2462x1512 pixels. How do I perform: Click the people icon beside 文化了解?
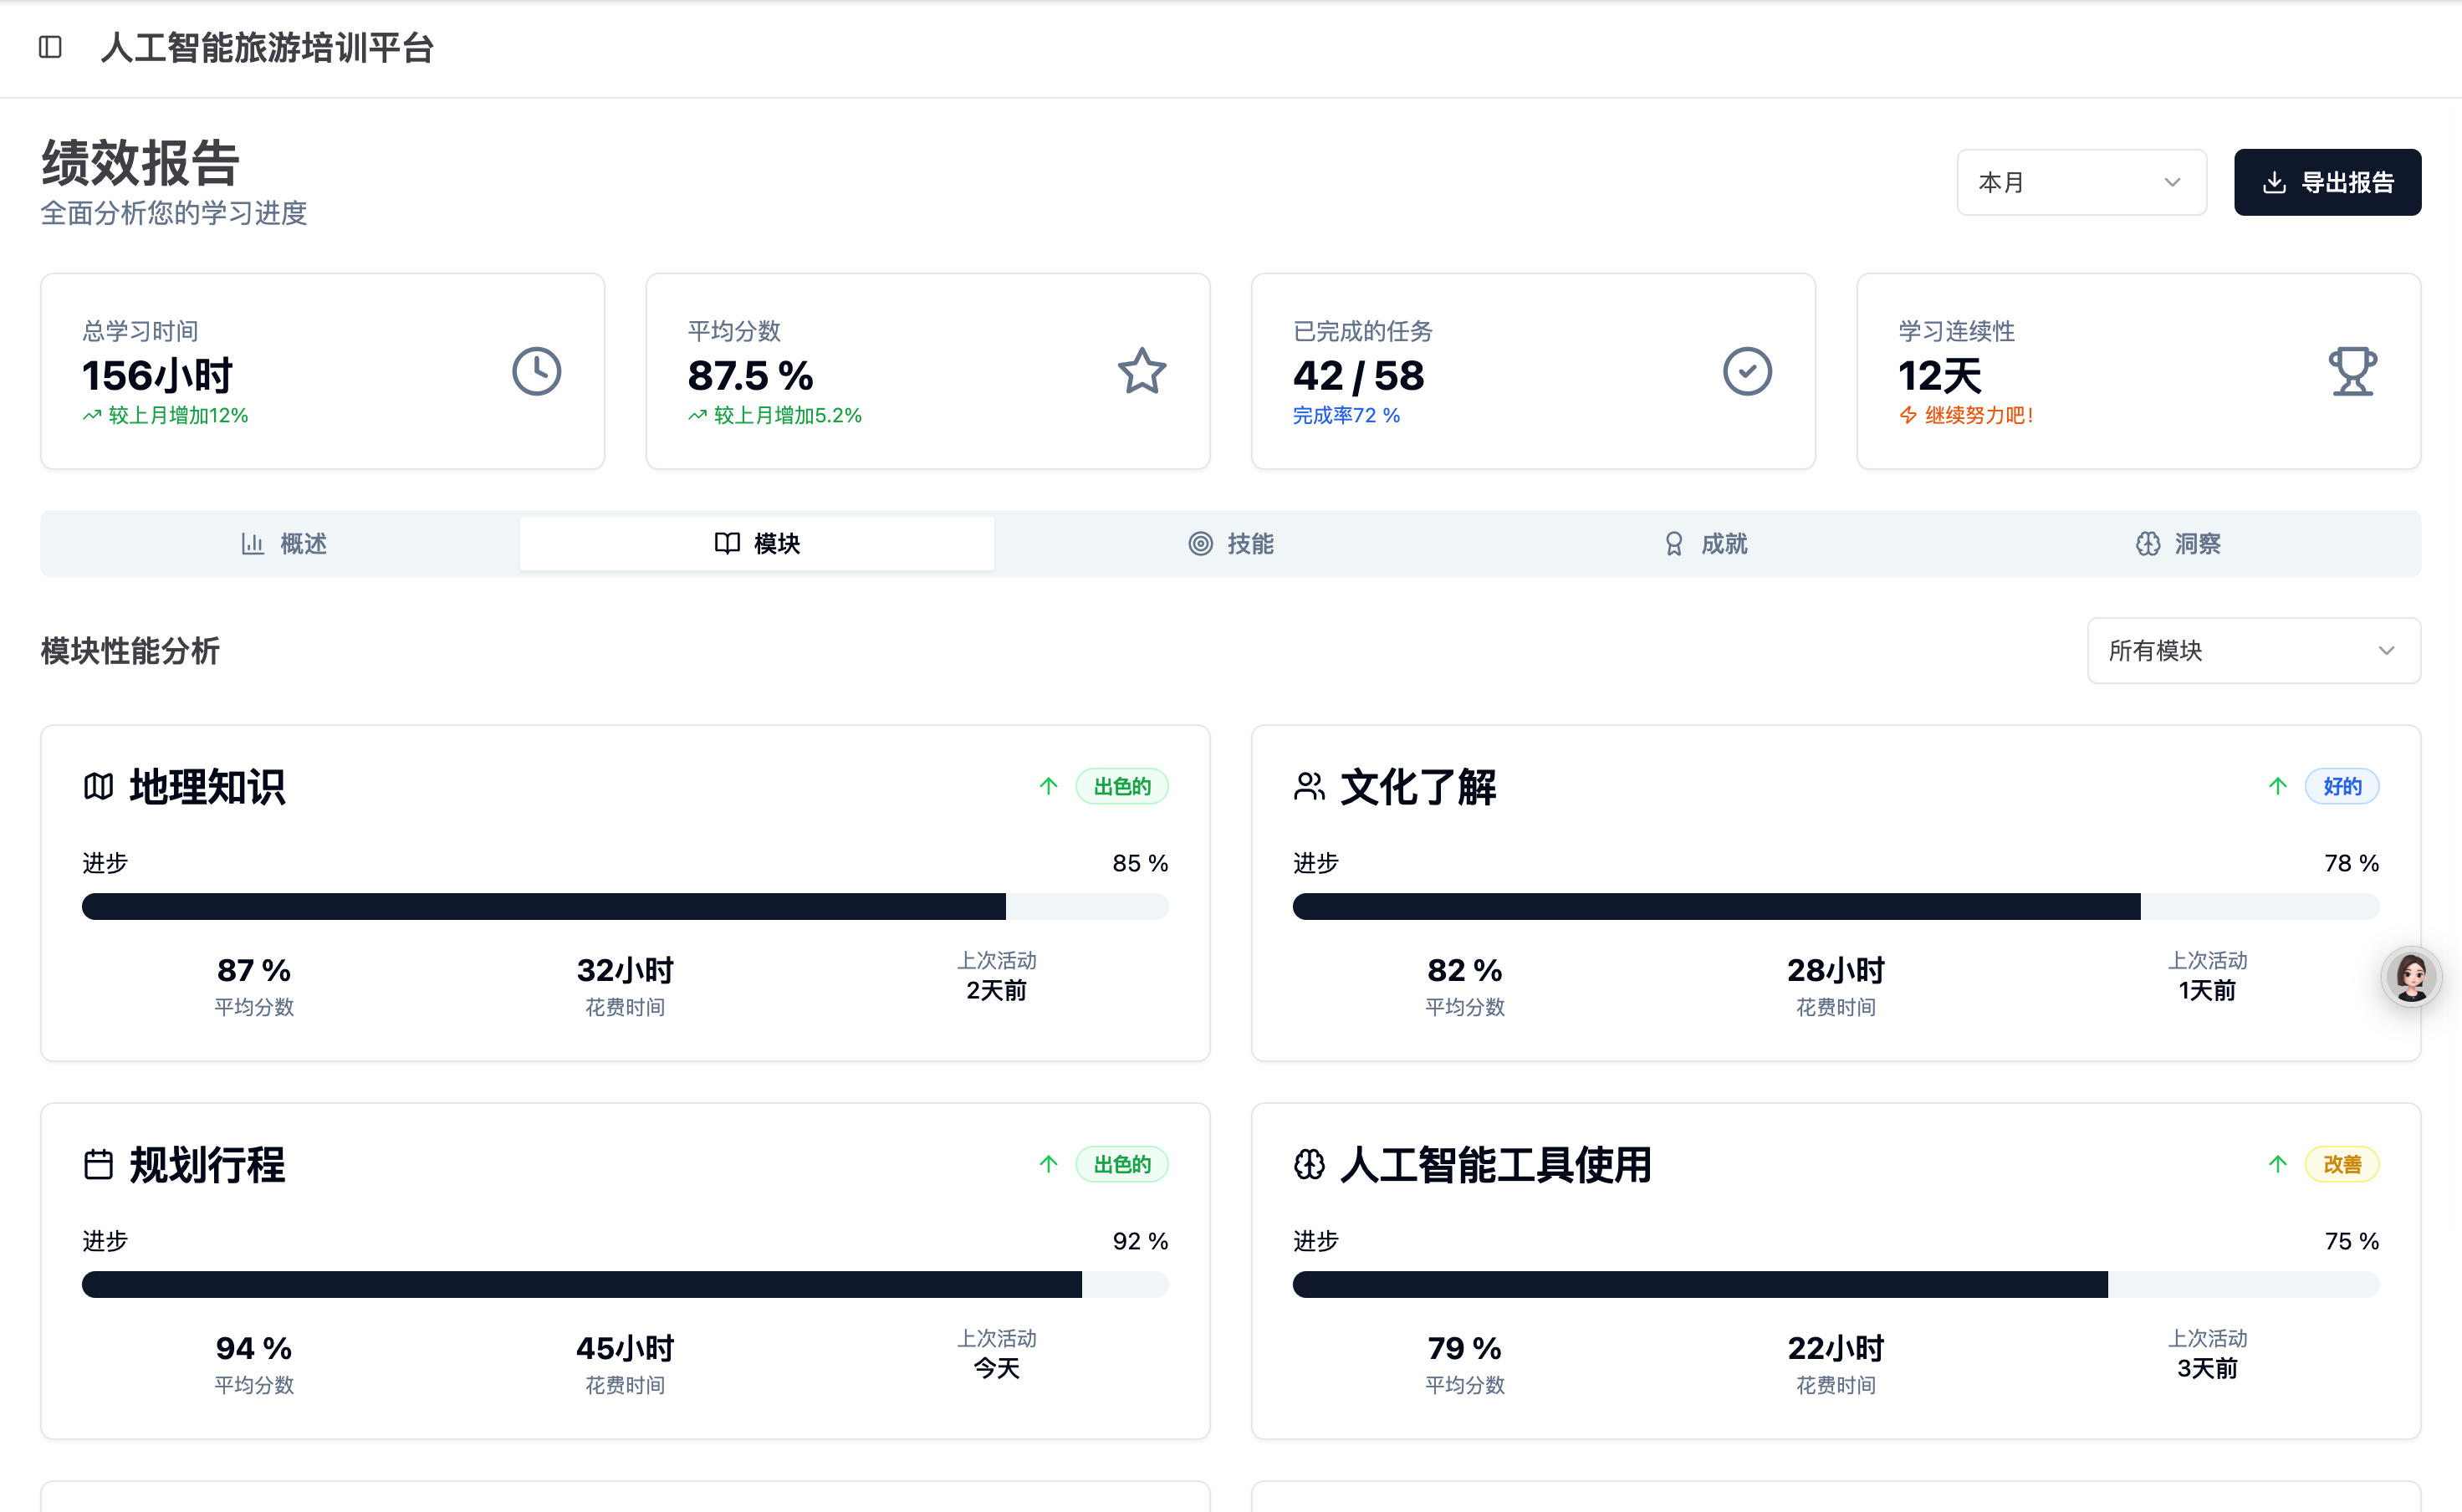click(x=1309, y=787)
